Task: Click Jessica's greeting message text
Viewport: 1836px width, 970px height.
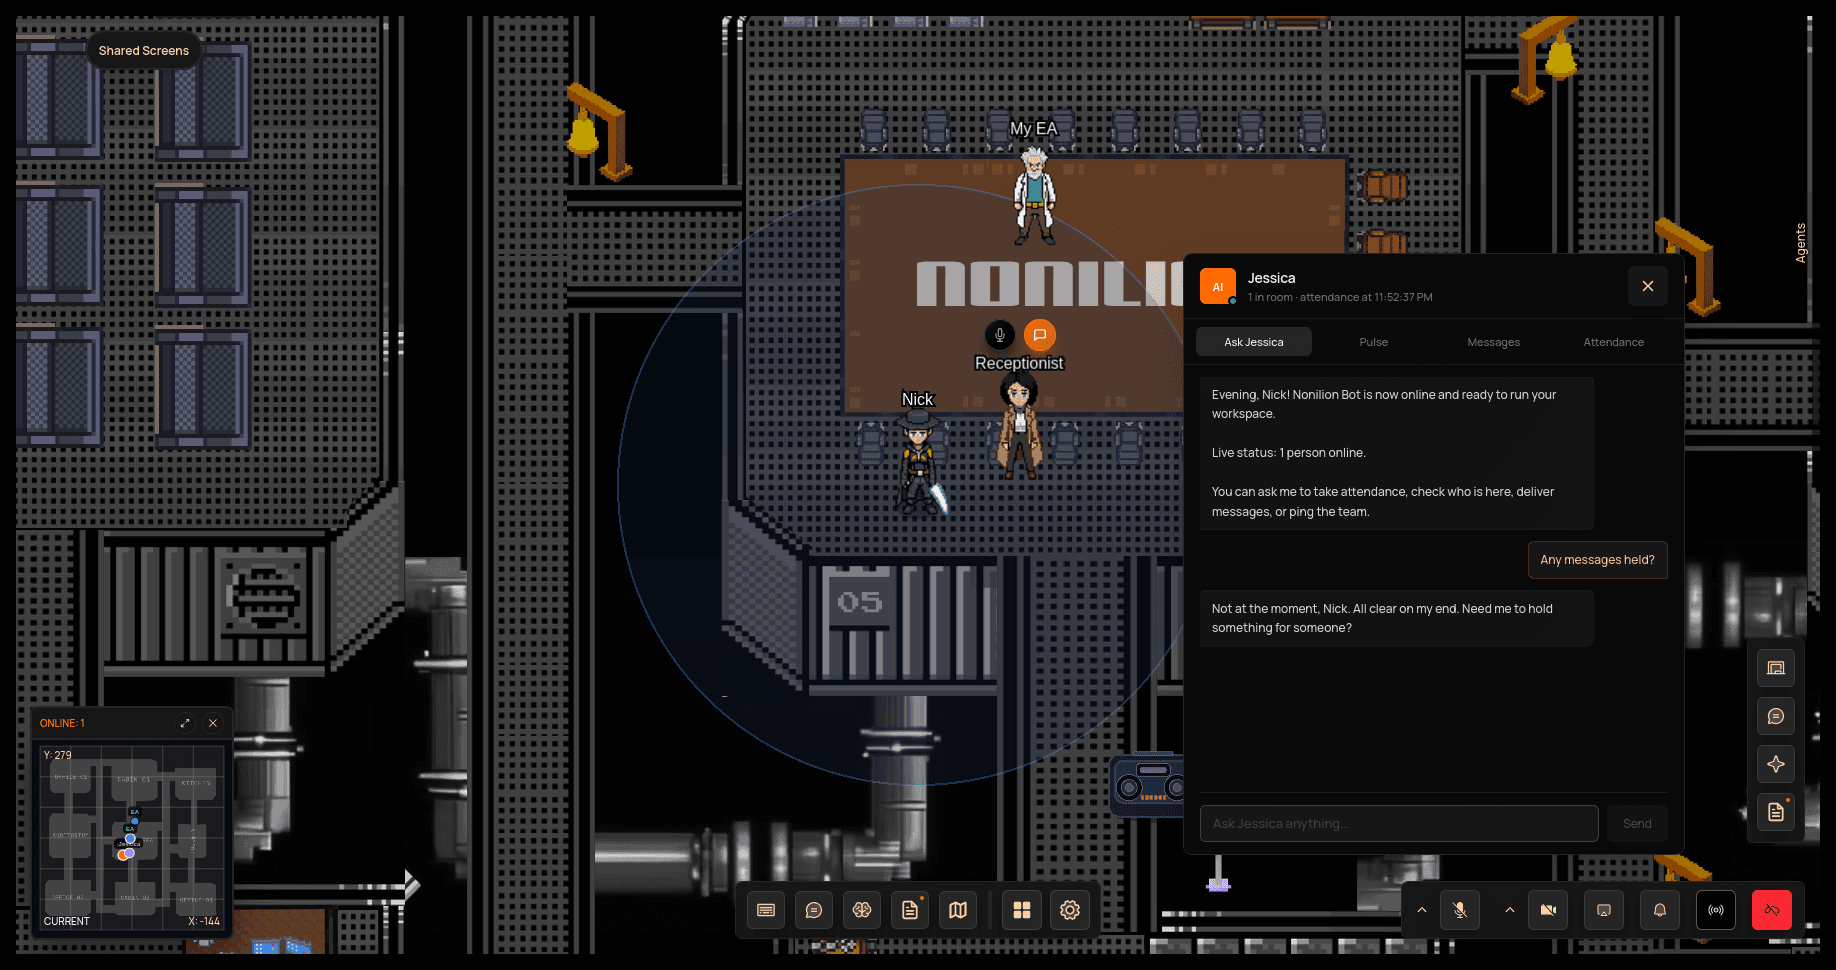Action: 1396,453
